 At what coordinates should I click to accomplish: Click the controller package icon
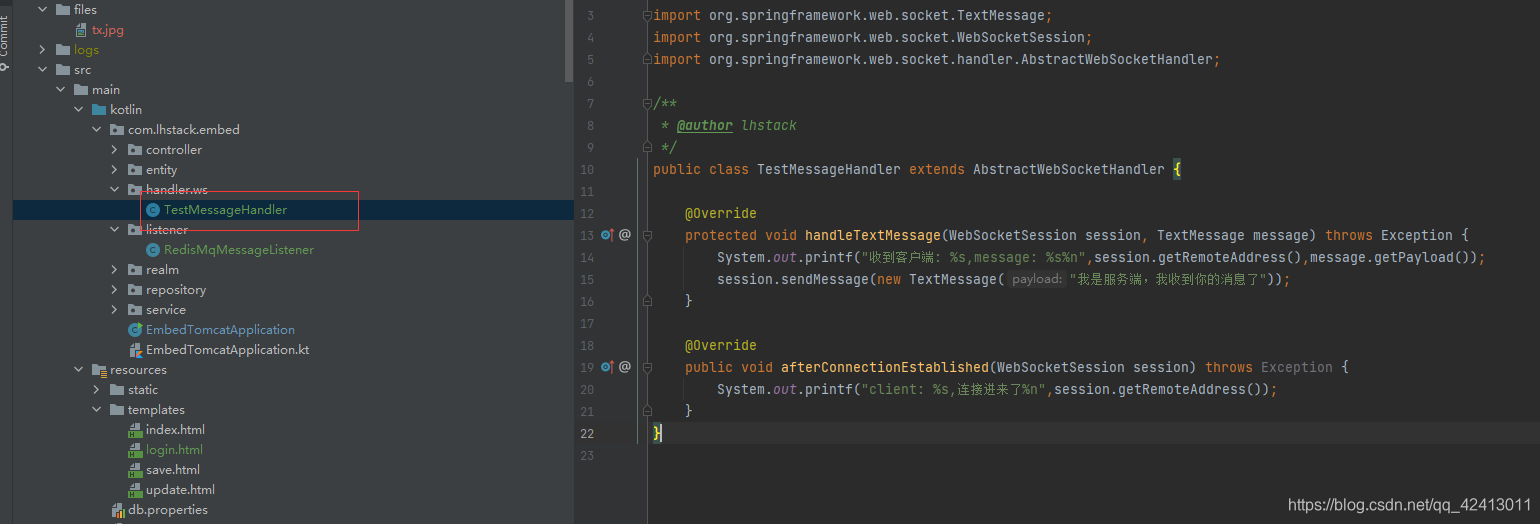(135, 149)
